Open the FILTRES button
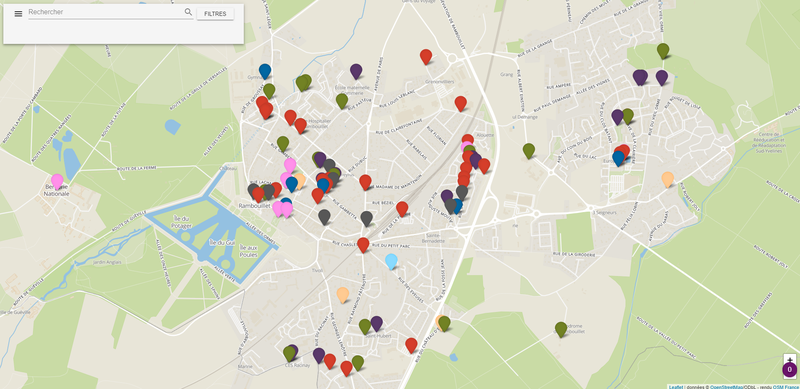Image resolution: width=800 pixels, height=389 pixels. [x=215, y=14]
